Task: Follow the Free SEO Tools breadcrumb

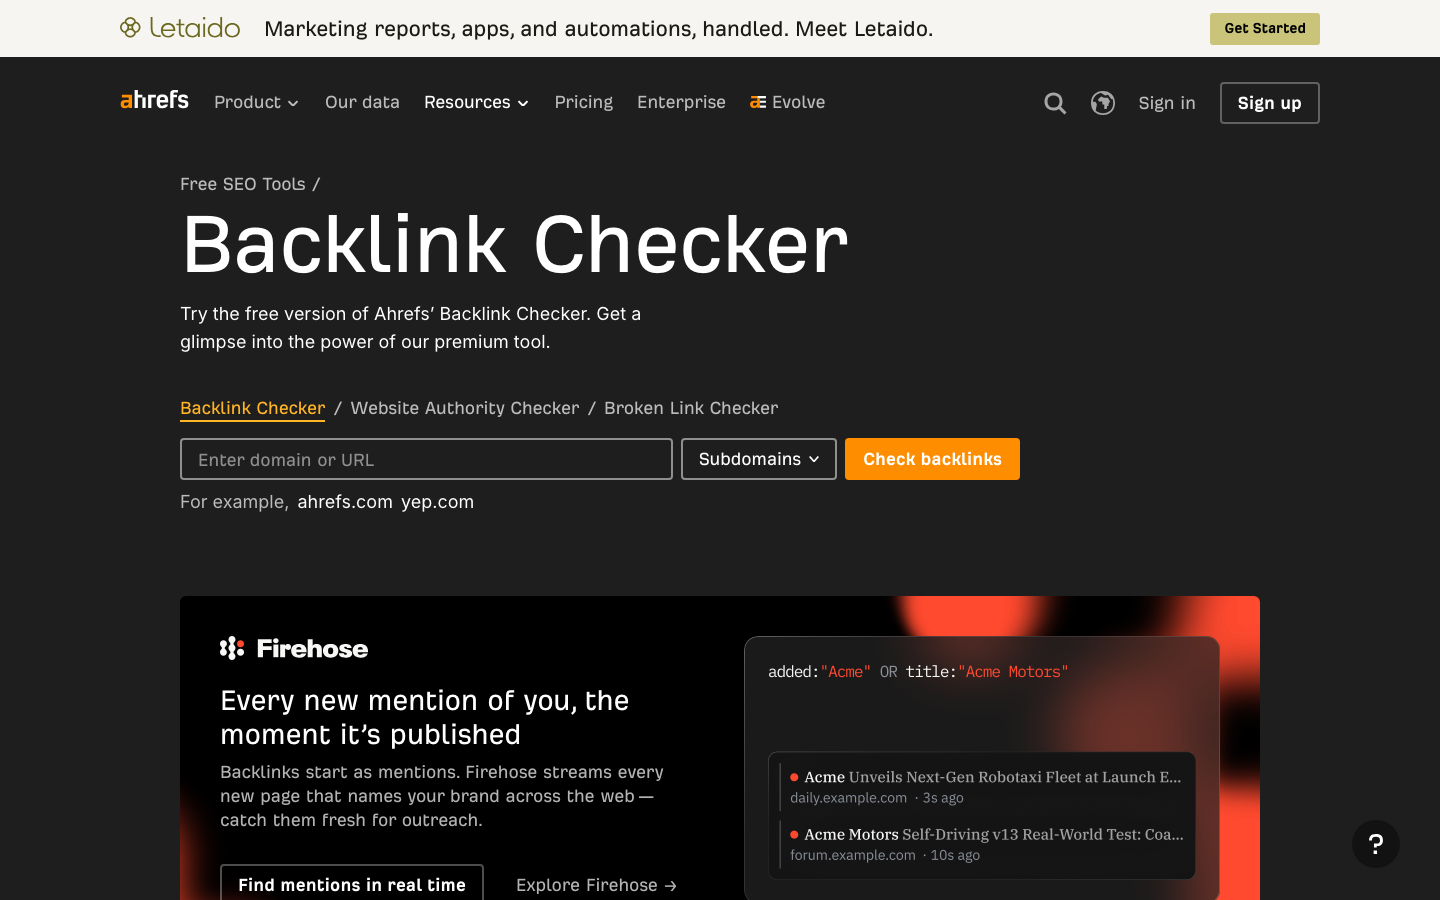Action: point(243,184)
